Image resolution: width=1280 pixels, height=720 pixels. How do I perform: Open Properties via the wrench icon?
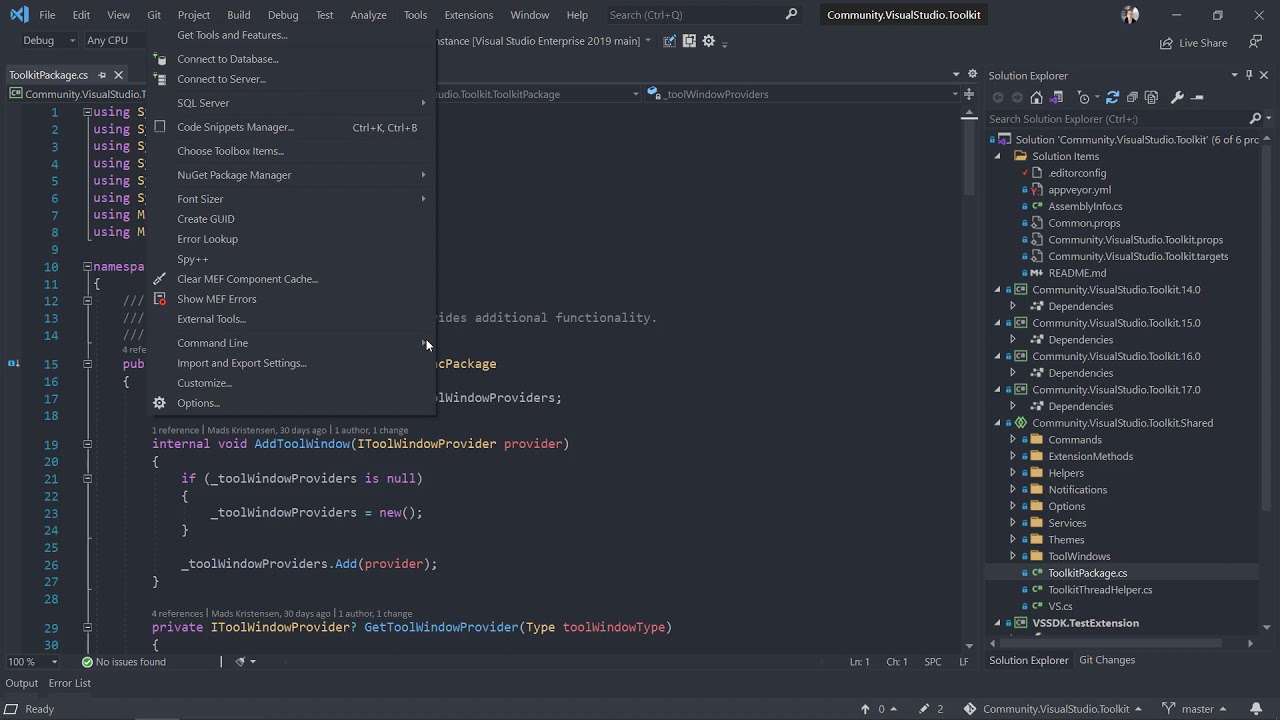(x=1177, y=97)
